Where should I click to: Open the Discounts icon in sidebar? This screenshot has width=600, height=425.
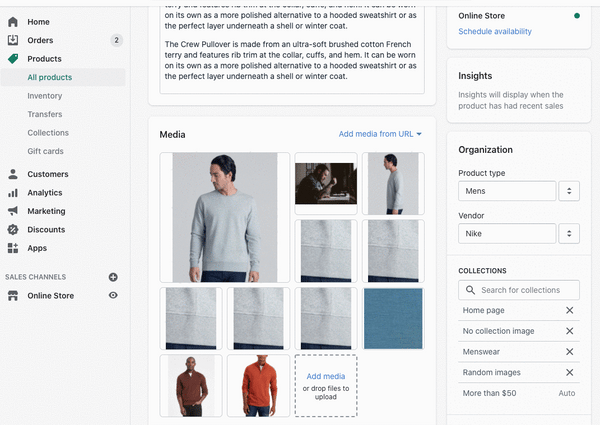tap(13, 229)
